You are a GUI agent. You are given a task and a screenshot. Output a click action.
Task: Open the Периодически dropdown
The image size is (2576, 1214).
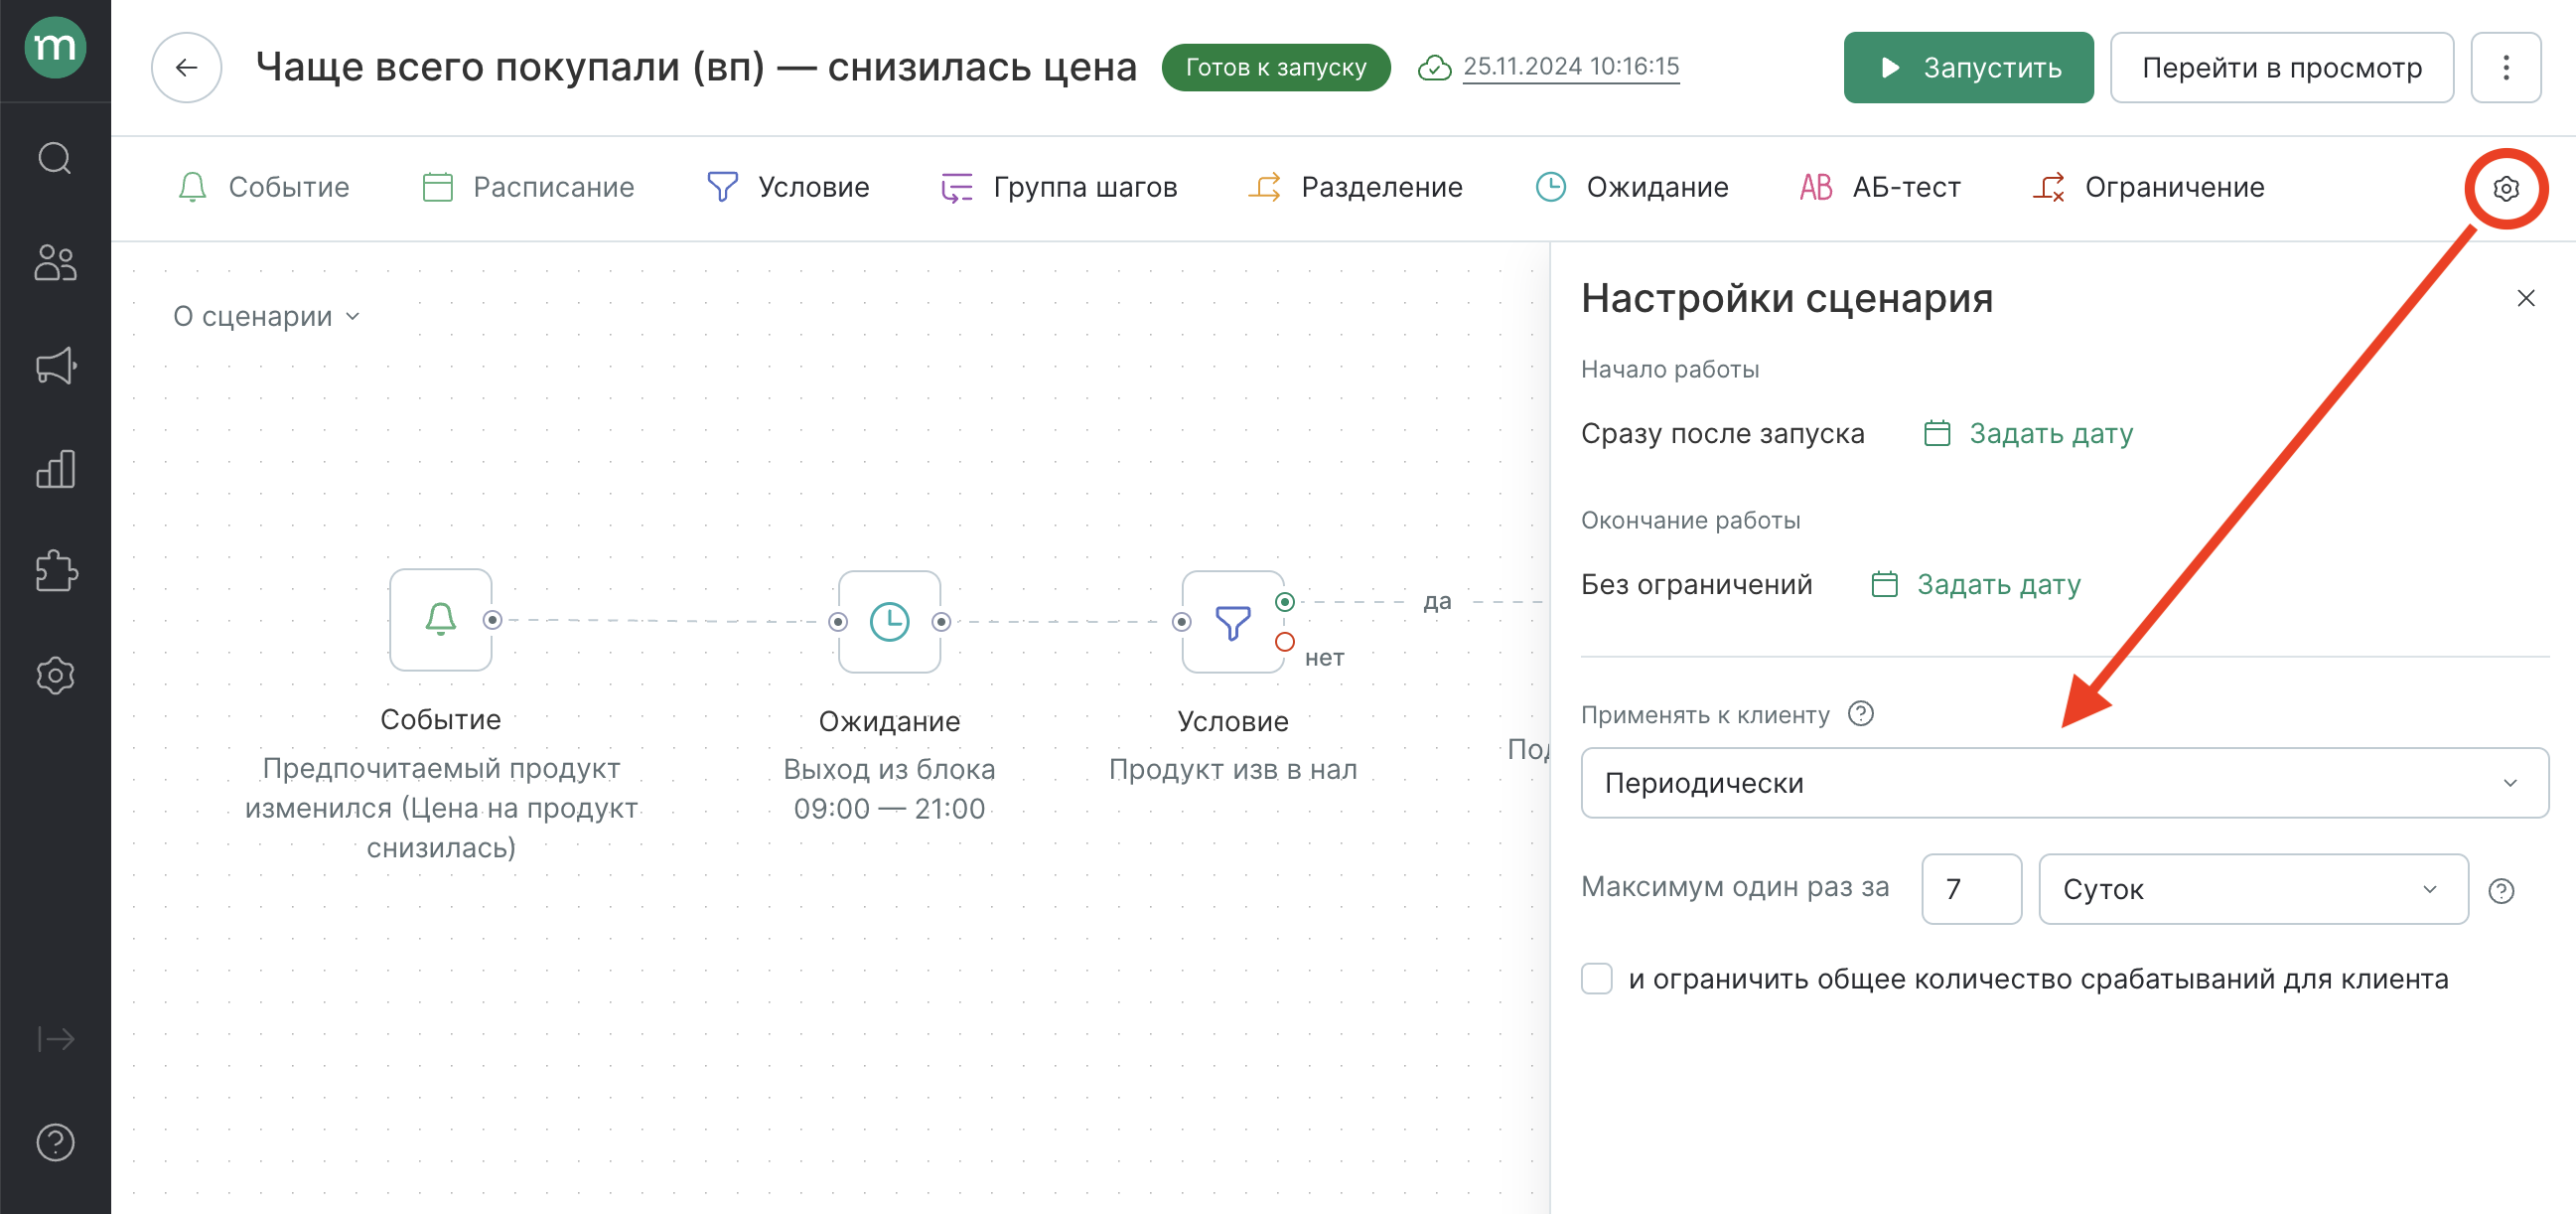(x=2063, y=783)
